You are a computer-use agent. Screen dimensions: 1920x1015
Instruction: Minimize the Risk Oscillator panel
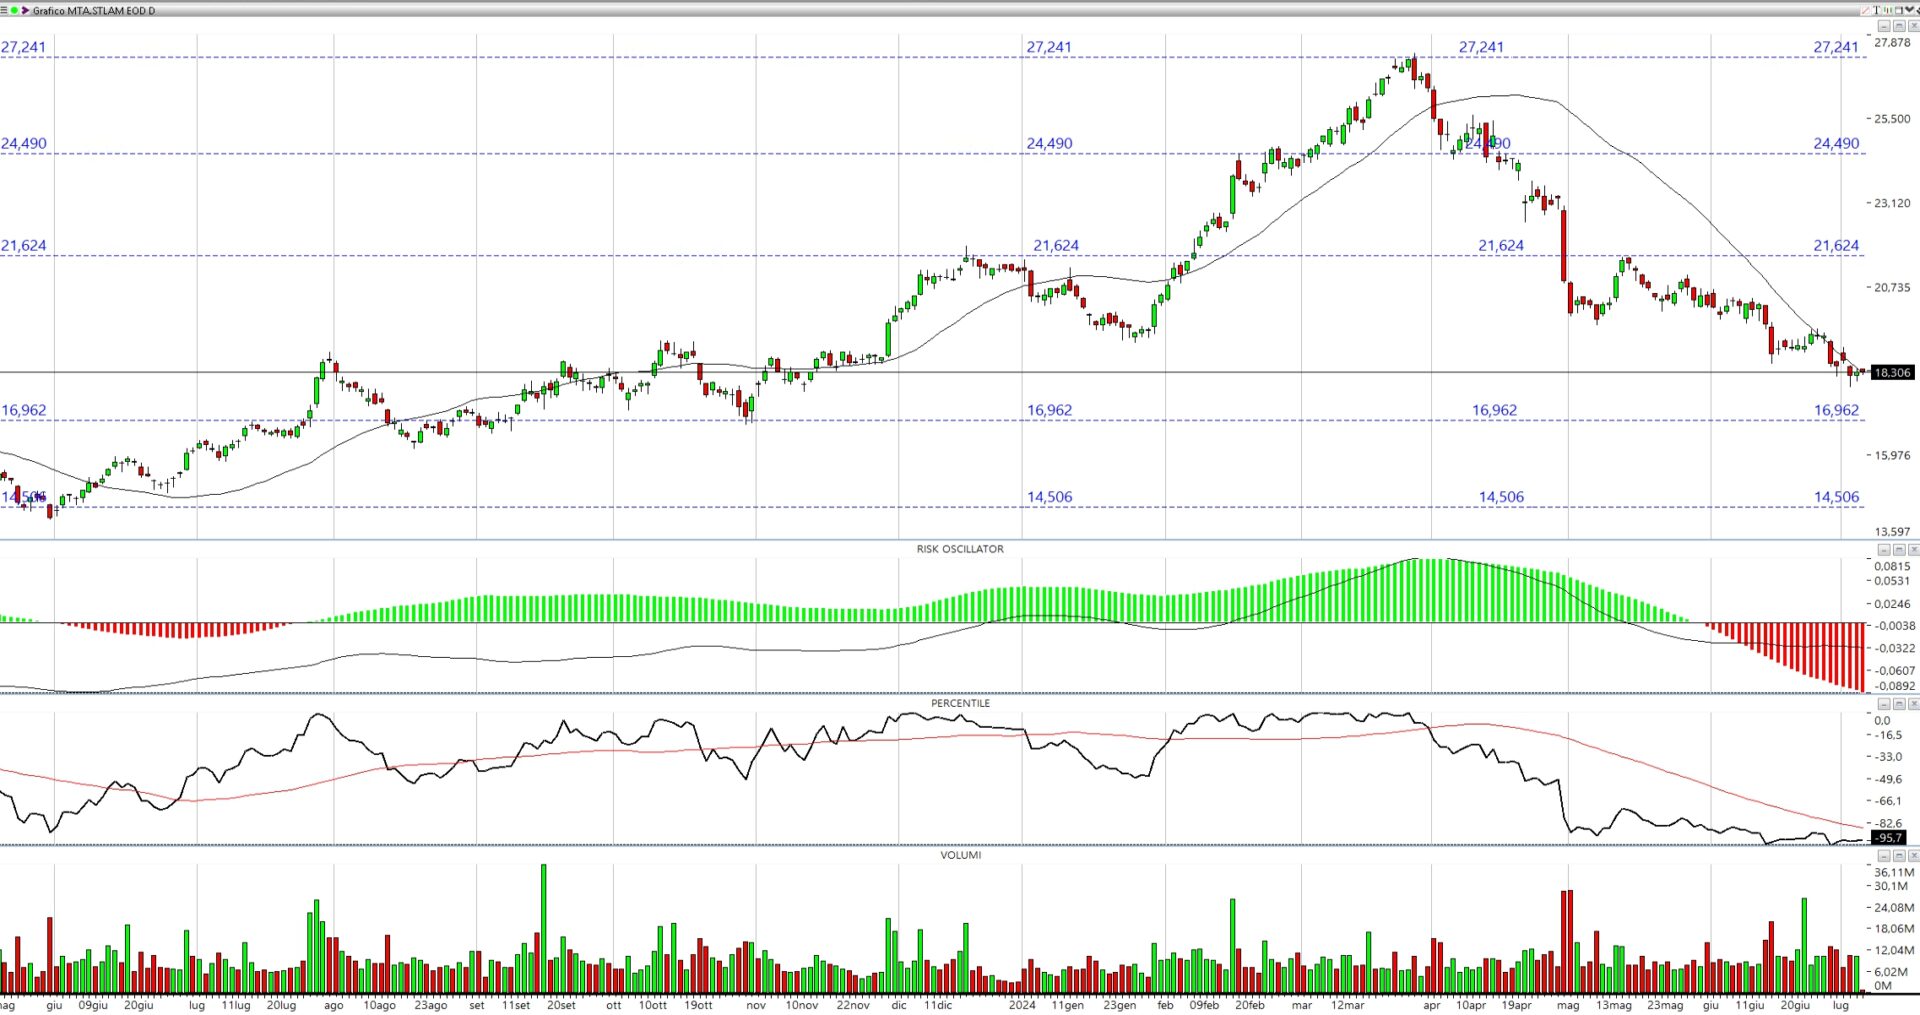(x=1884, y=550)
